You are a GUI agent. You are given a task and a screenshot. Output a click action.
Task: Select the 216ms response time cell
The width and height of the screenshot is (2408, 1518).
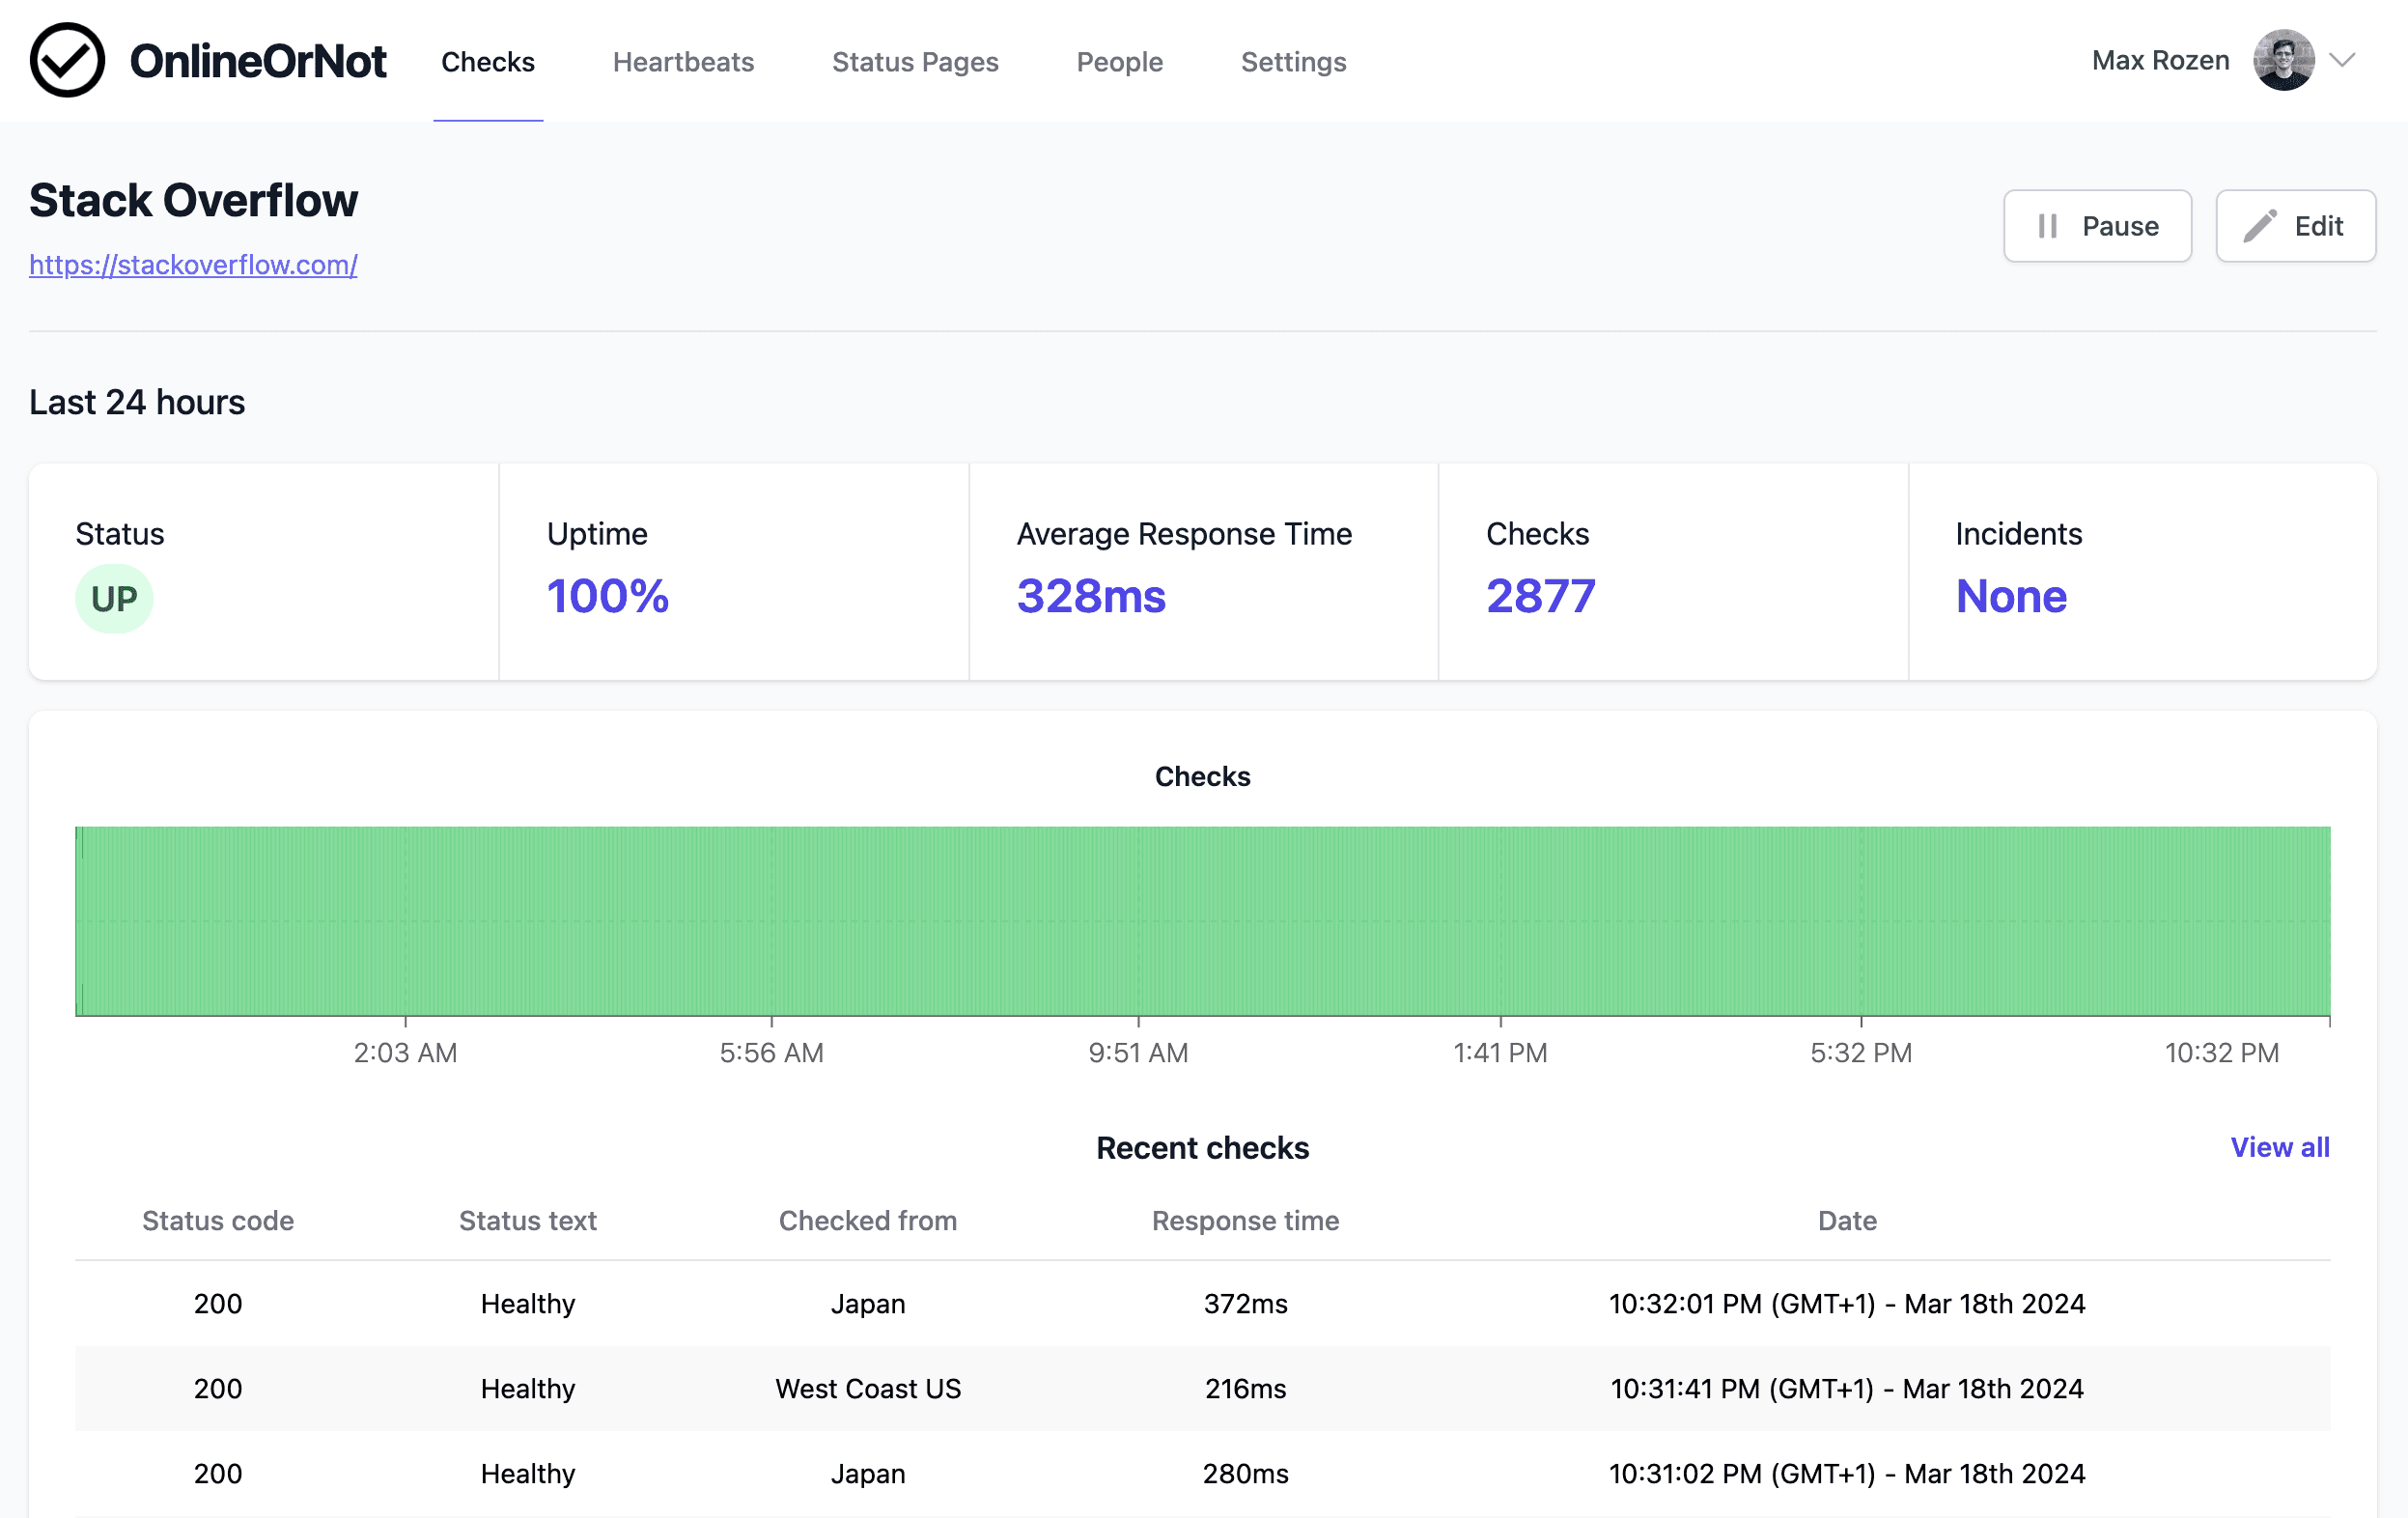(1245, 1388)
